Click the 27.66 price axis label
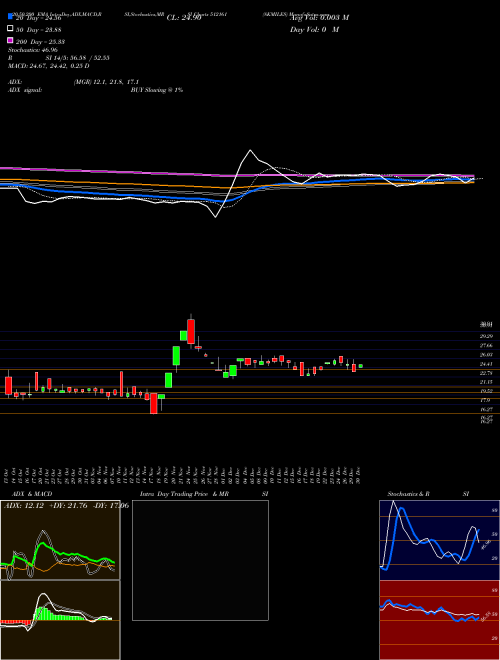 pos(486,345)
